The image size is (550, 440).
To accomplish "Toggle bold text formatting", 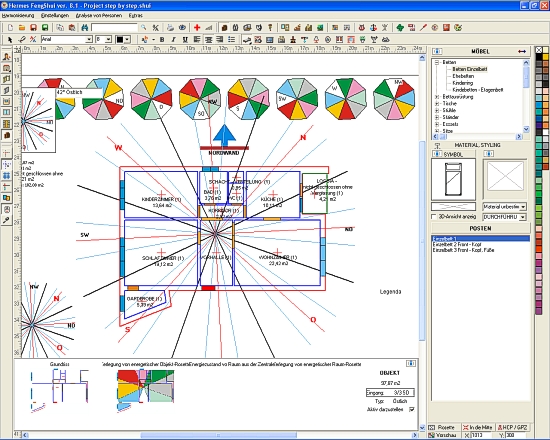I will click(x=162, y=39).
